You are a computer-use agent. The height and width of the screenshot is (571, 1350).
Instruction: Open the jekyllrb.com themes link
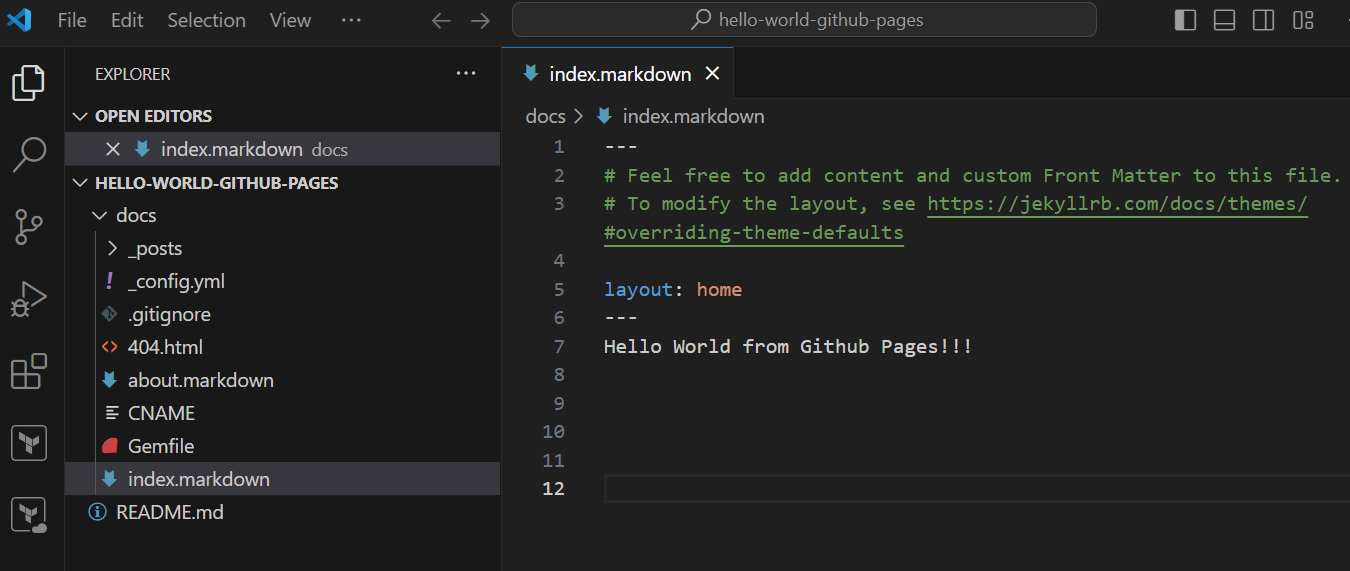(1117, 204)
